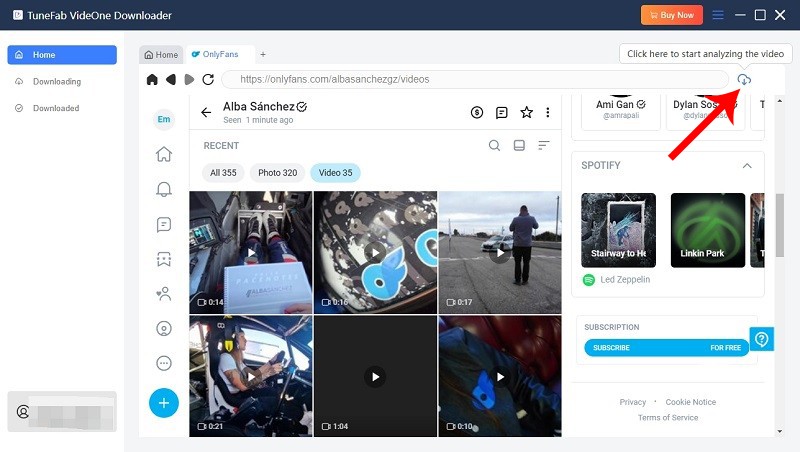Open the Cookie Notice link
Screen dimensions: 800x452
(x=690, y=402)
